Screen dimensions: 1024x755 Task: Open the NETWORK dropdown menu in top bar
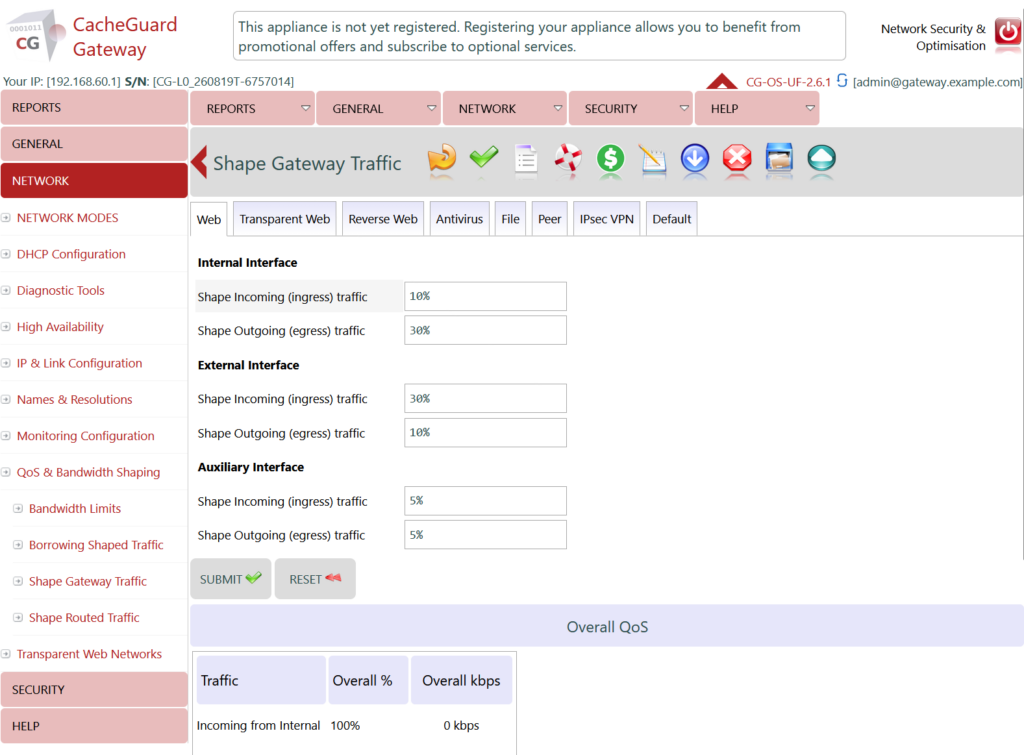click(x=504, y=108)
